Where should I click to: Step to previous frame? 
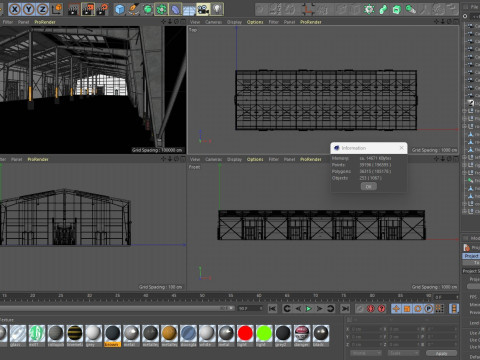click(x=298, y=309)
